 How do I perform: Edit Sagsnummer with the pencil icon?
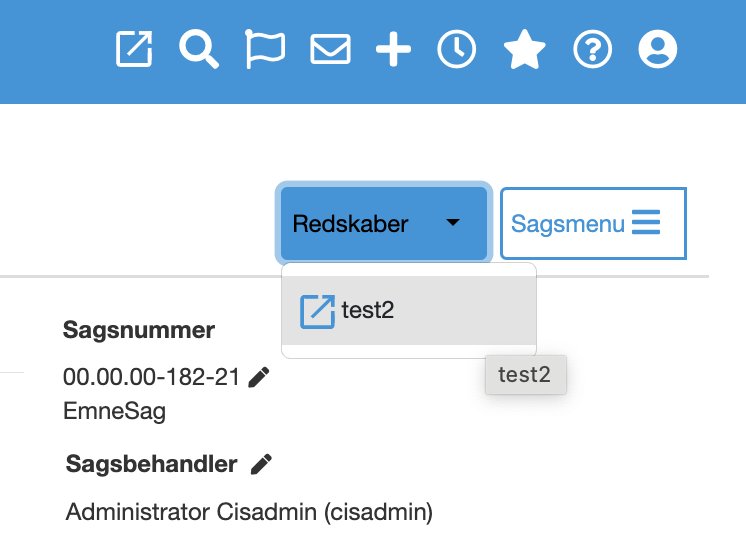pos(259,377)
